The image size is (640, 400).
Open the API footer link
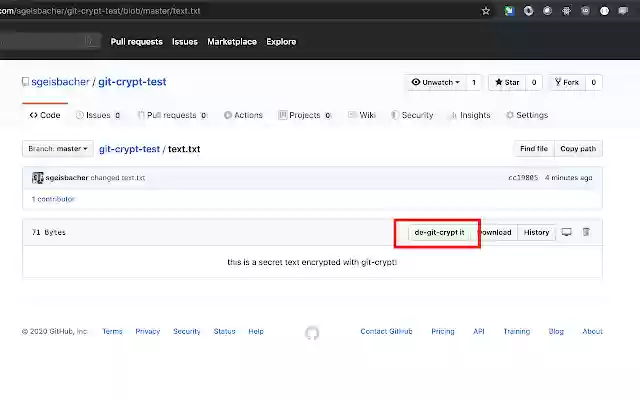point(479,331)
